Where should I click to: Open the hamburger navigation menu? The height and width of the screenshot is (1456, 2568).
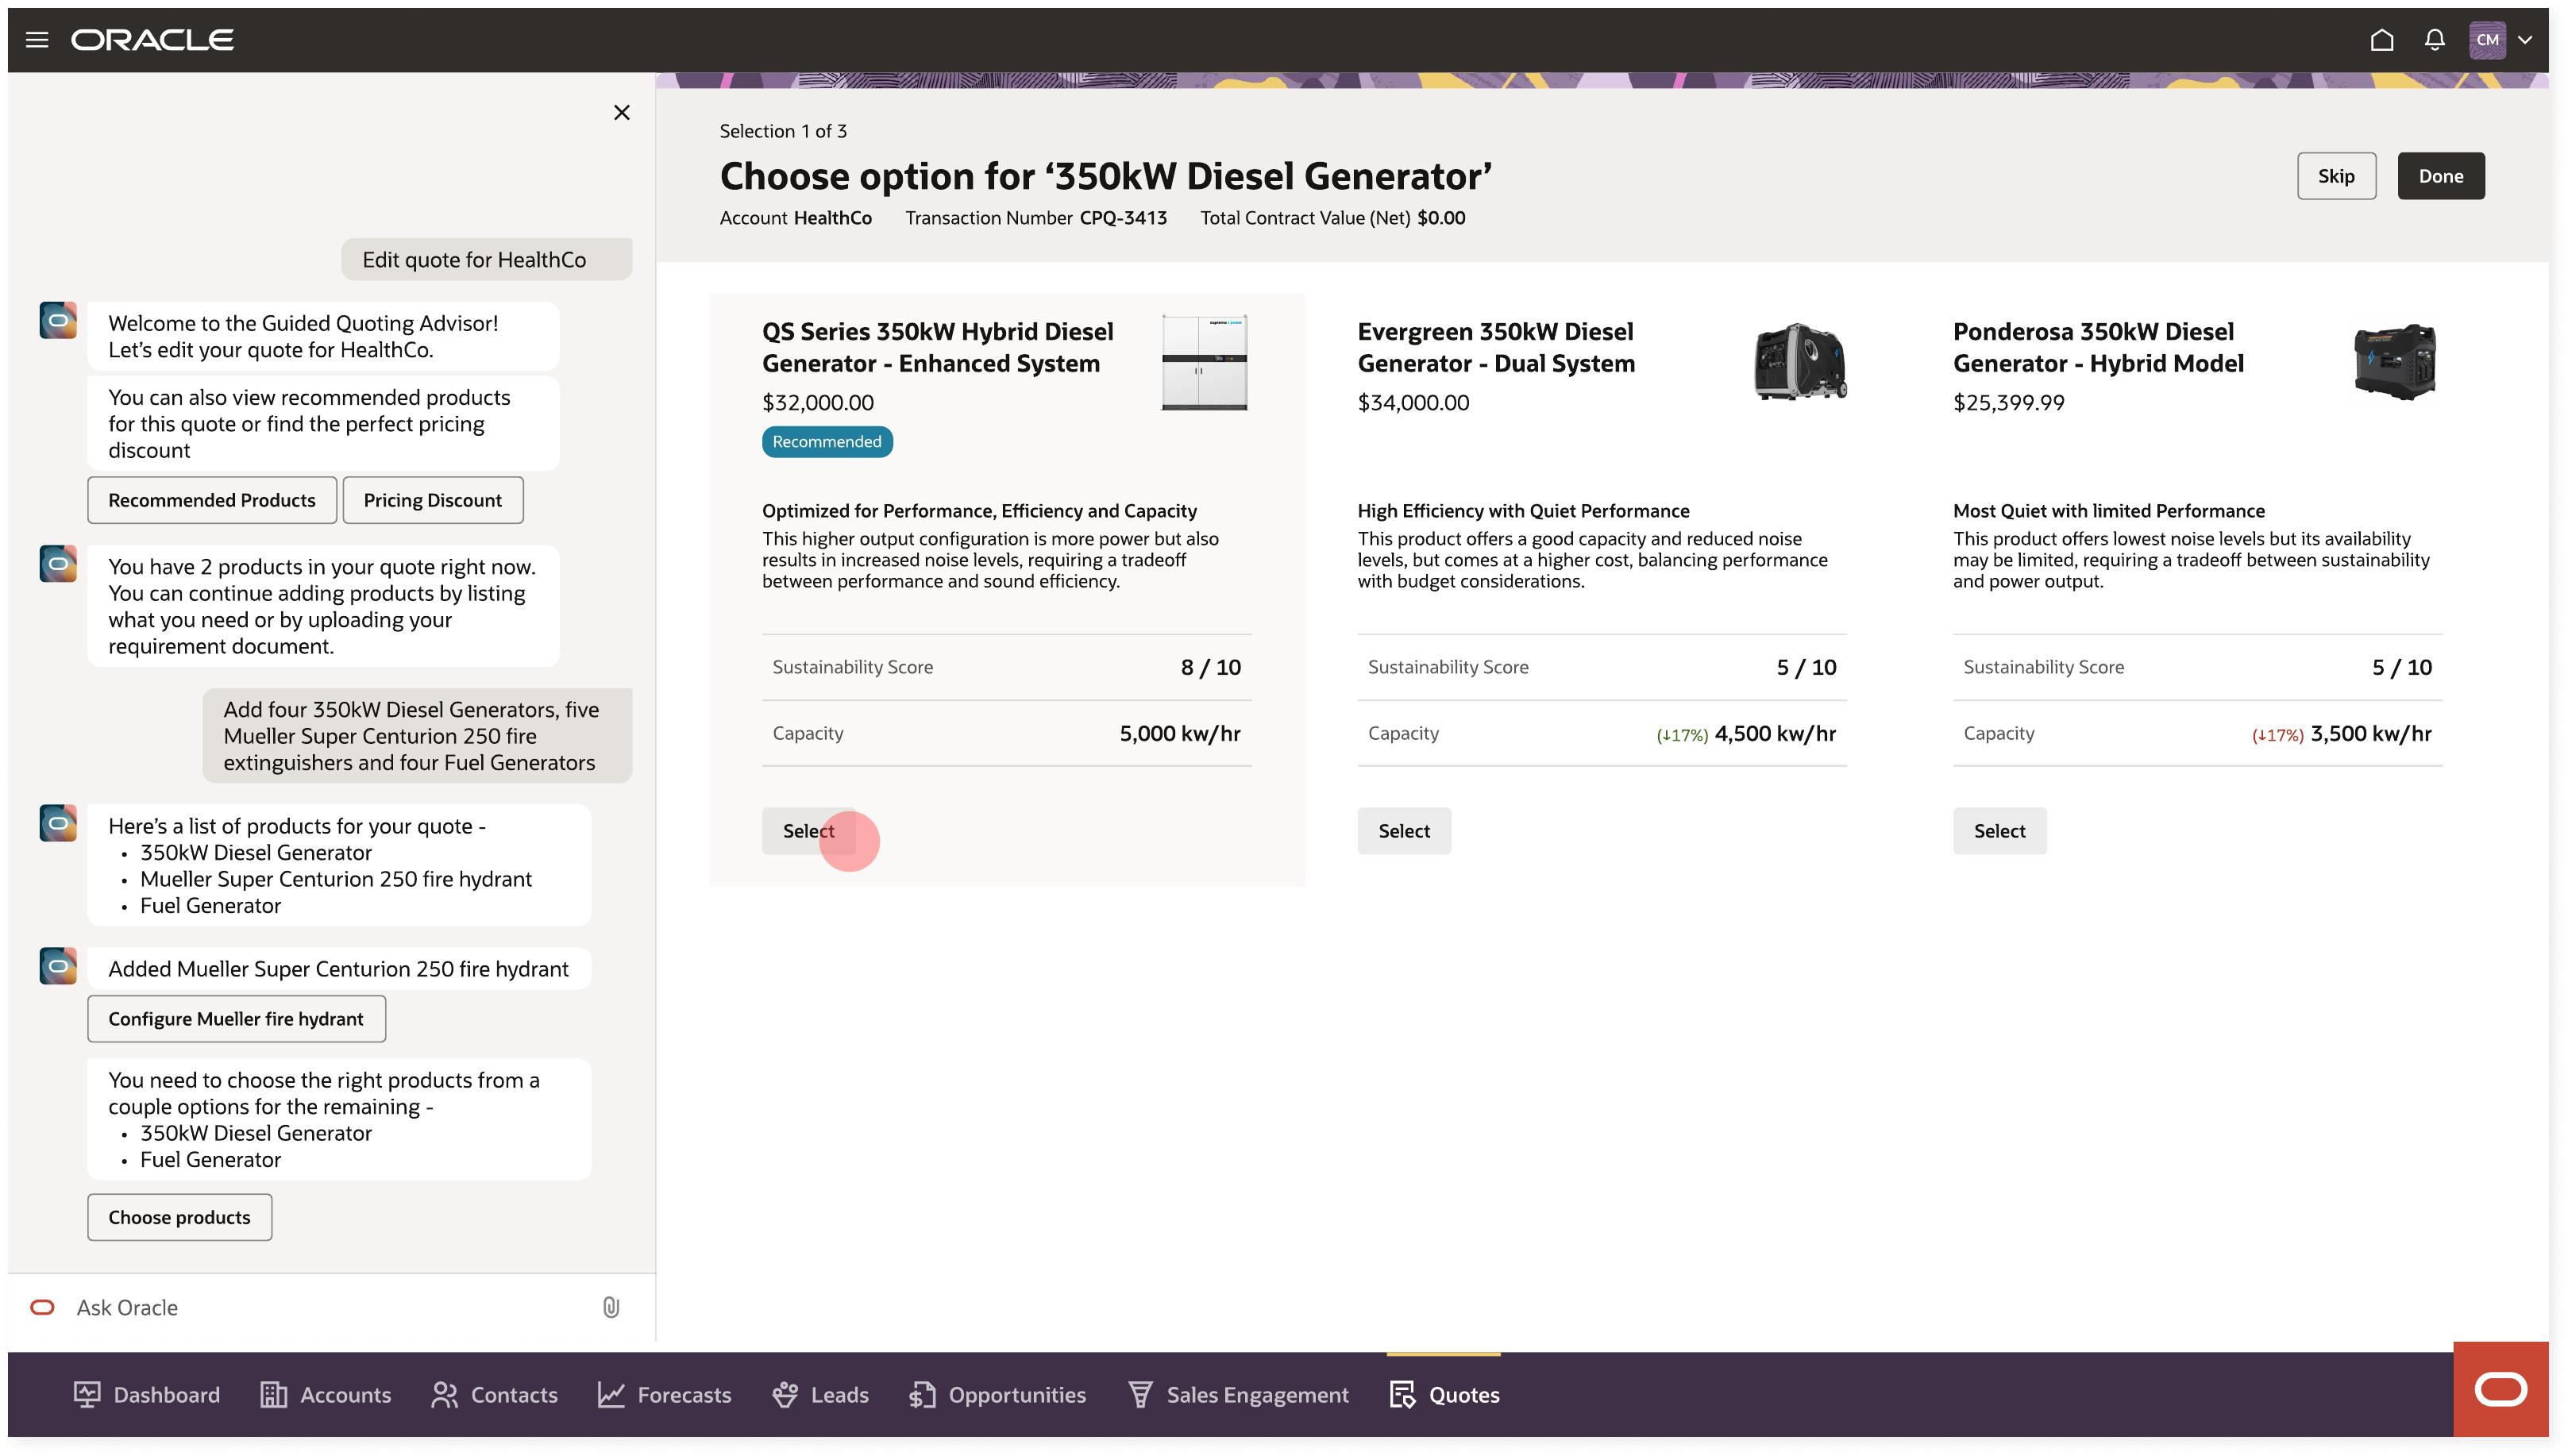tap(36, 39)
